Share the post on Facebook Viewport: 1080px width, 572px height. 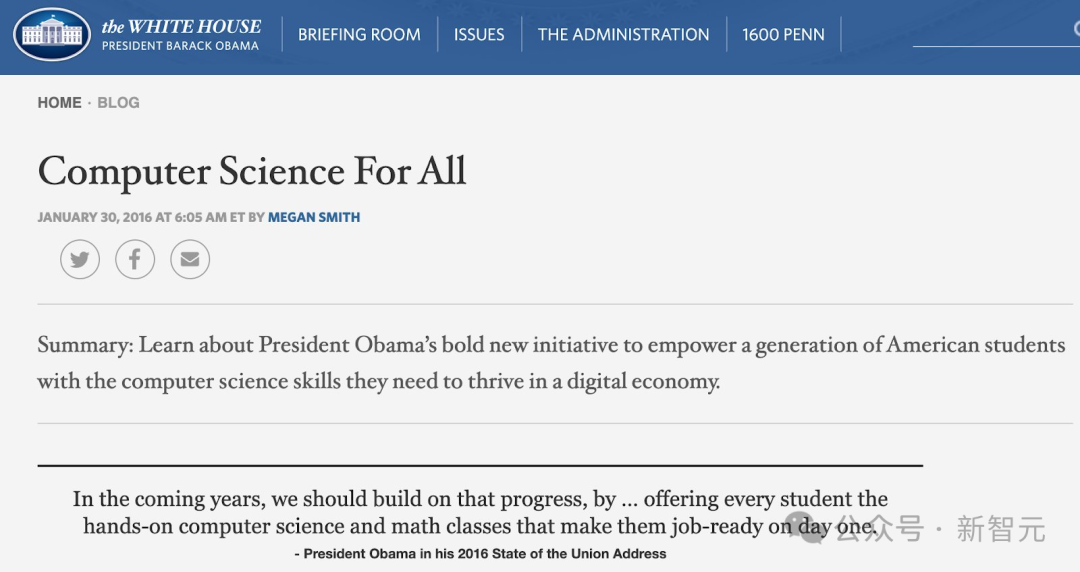coord(135,261)
